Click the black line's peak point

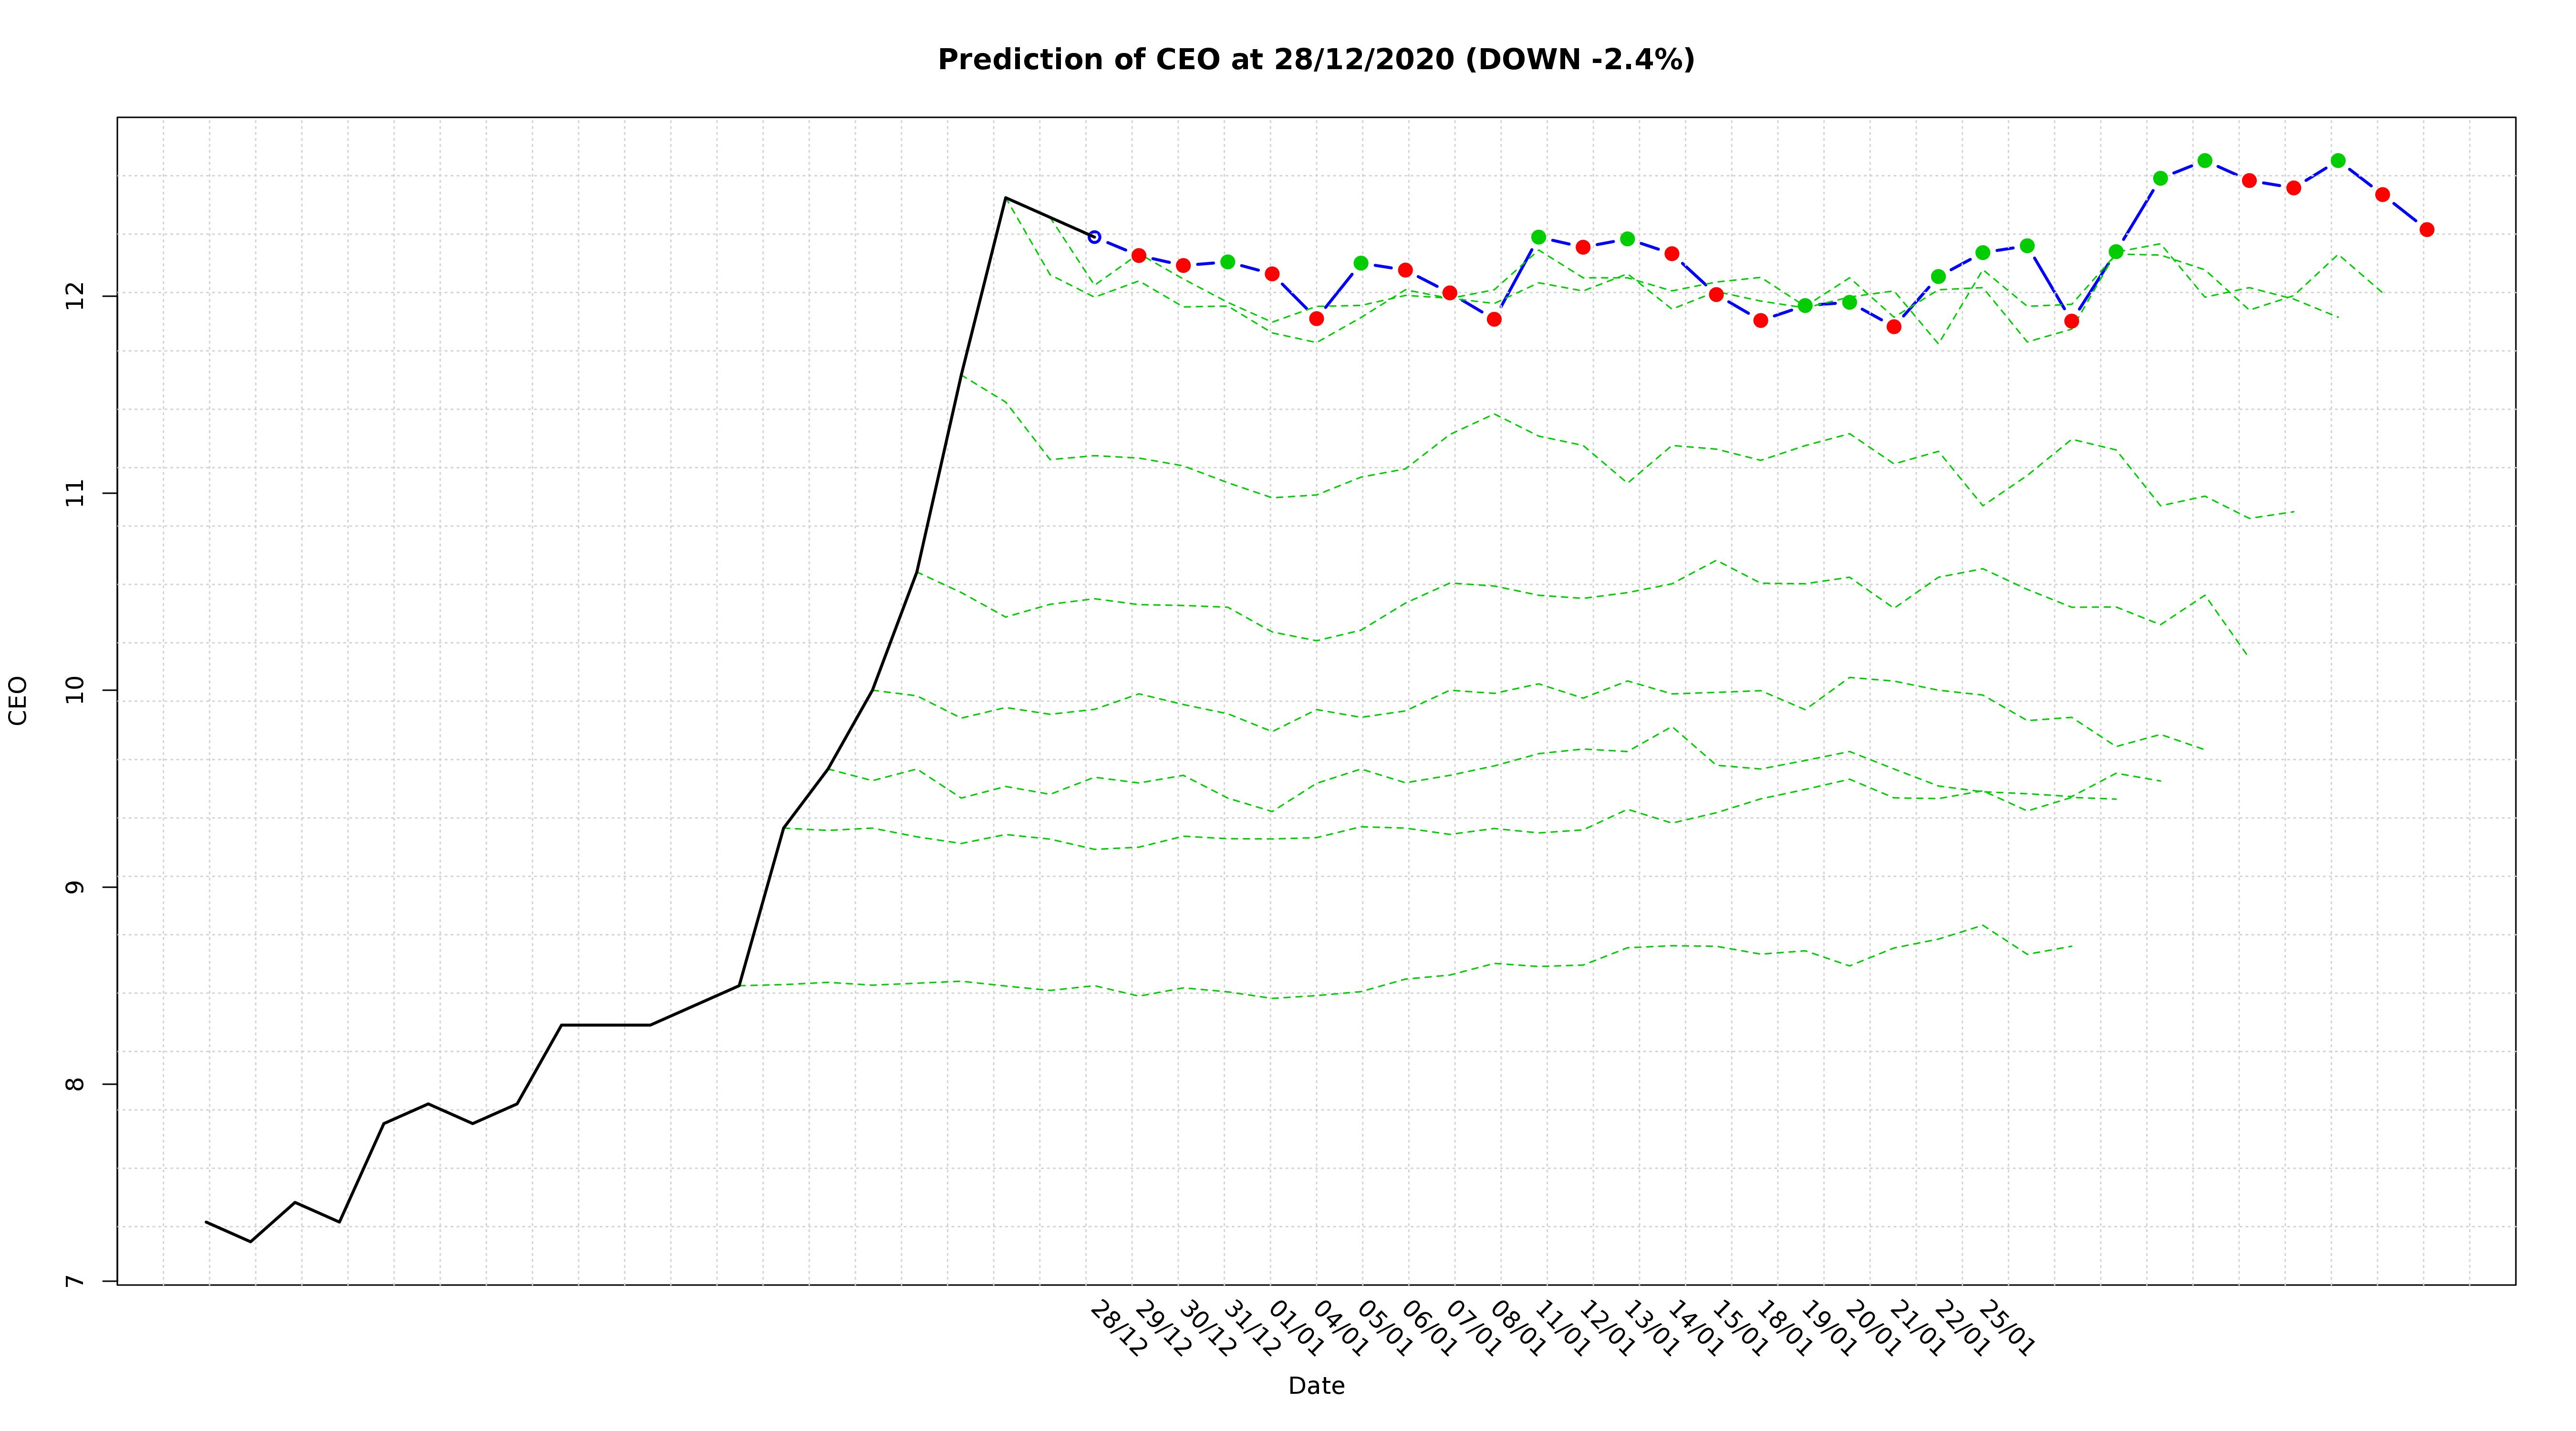1005,198
